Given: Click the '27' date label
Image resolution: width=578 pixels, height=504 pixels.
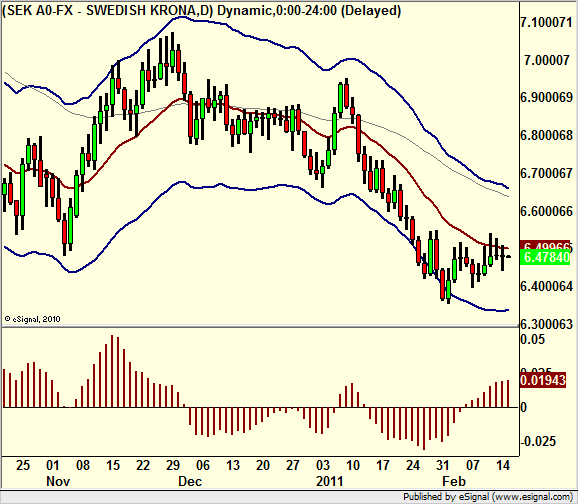Looking at the screenshot, I should 293,466.
